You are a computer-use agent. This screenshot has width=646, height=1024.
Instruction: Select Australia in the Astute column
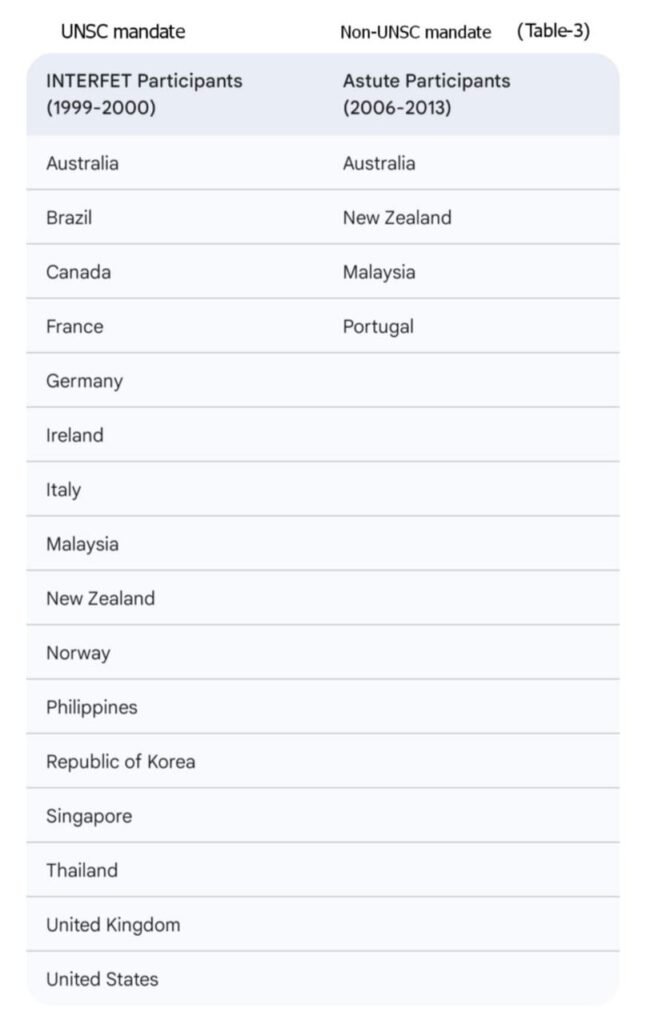(x=379, y=163)
